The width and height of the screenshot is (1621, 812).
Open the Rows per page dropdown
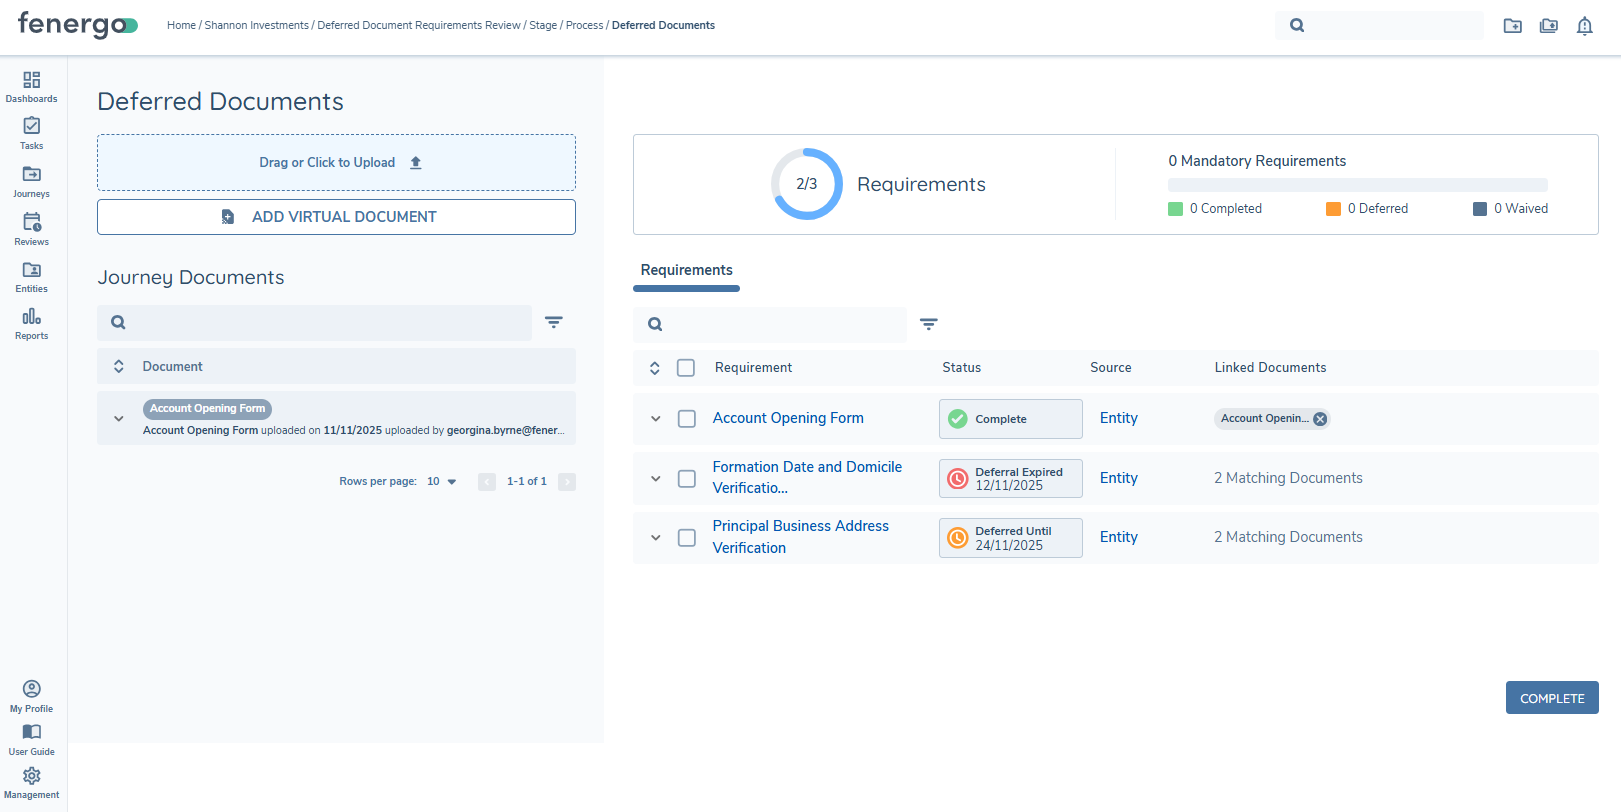pos(441,482)
